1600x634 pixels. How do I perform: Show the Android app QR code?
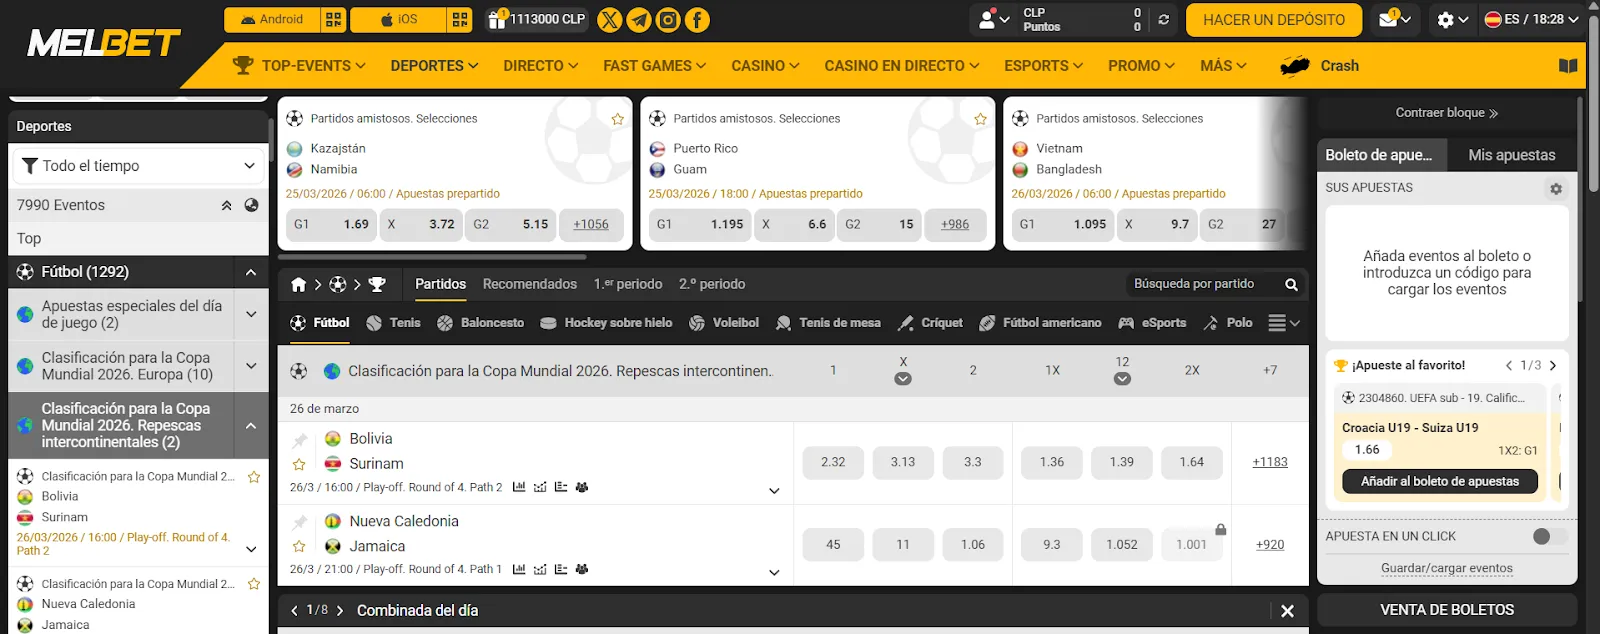coord(334,19)
